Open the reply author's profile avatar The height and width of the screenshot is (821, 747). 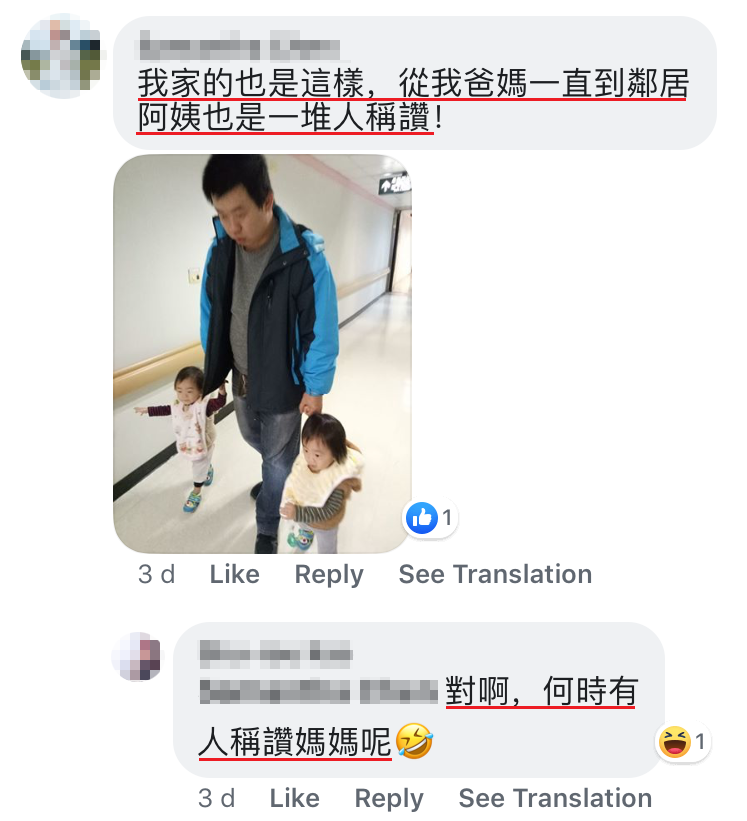click(x=138, y=657)
